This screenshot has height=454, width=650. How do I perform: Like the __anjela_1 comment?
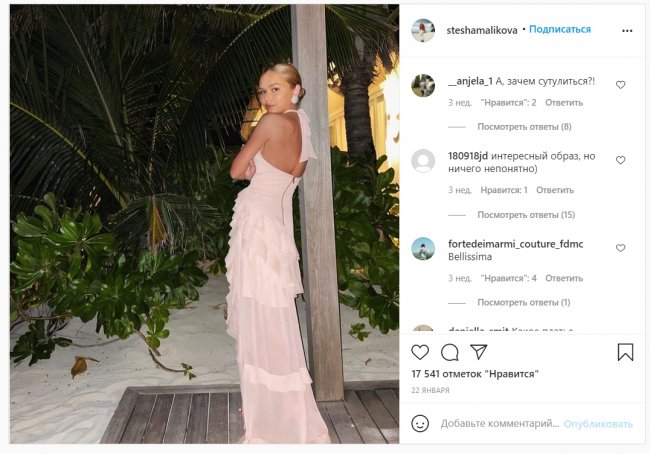click(620, 85)
